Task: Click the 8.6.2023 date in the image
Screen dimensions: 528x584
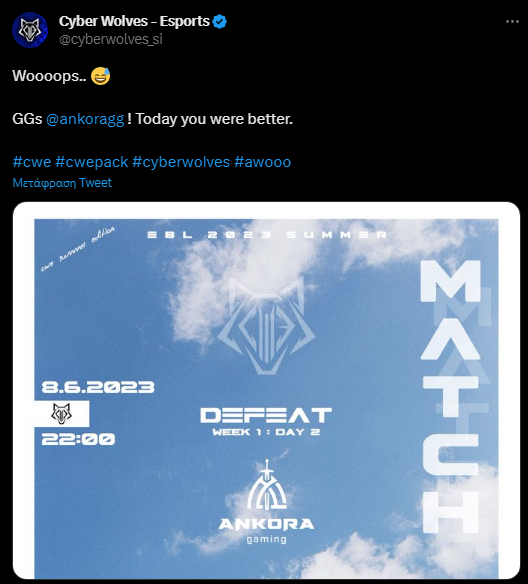Action: pyautogui.click(x=98, y=387)
